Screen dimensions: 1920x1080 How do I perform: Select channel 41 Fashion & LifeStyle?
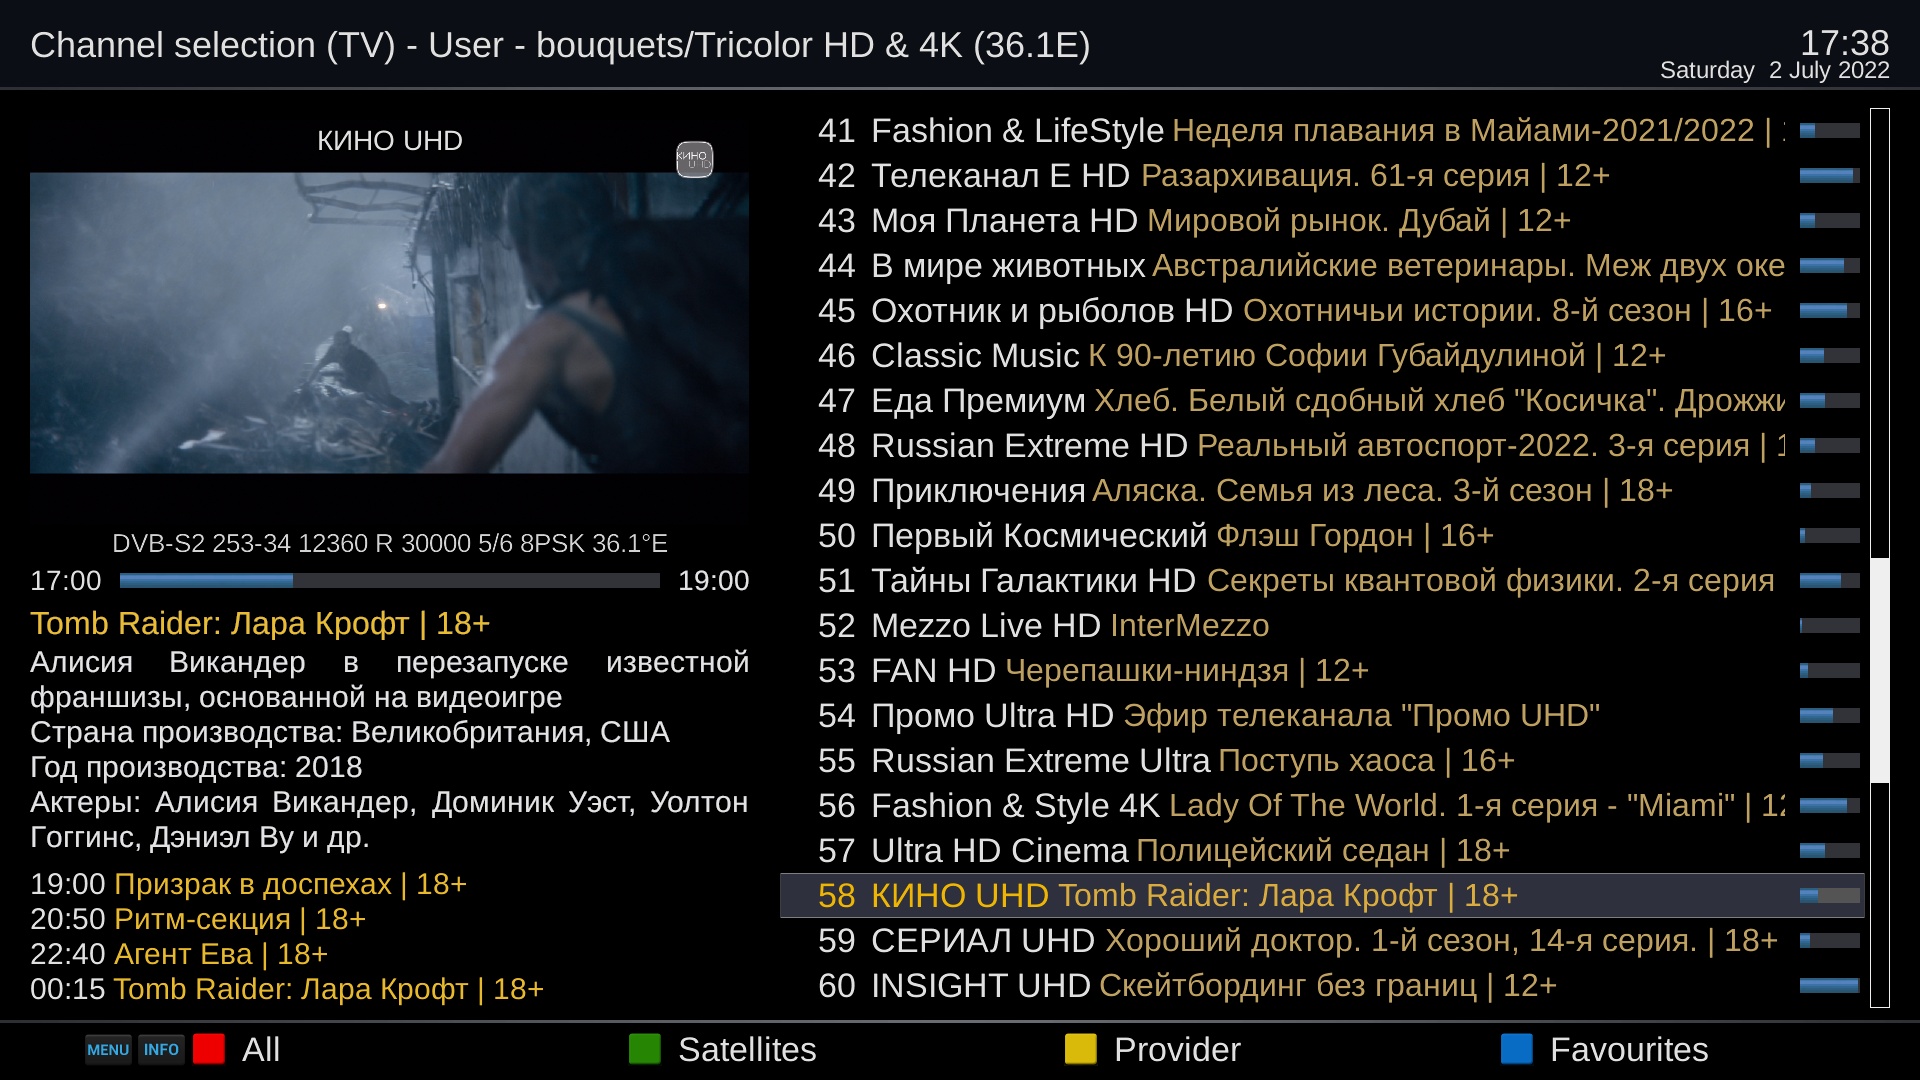point(1322,130)
